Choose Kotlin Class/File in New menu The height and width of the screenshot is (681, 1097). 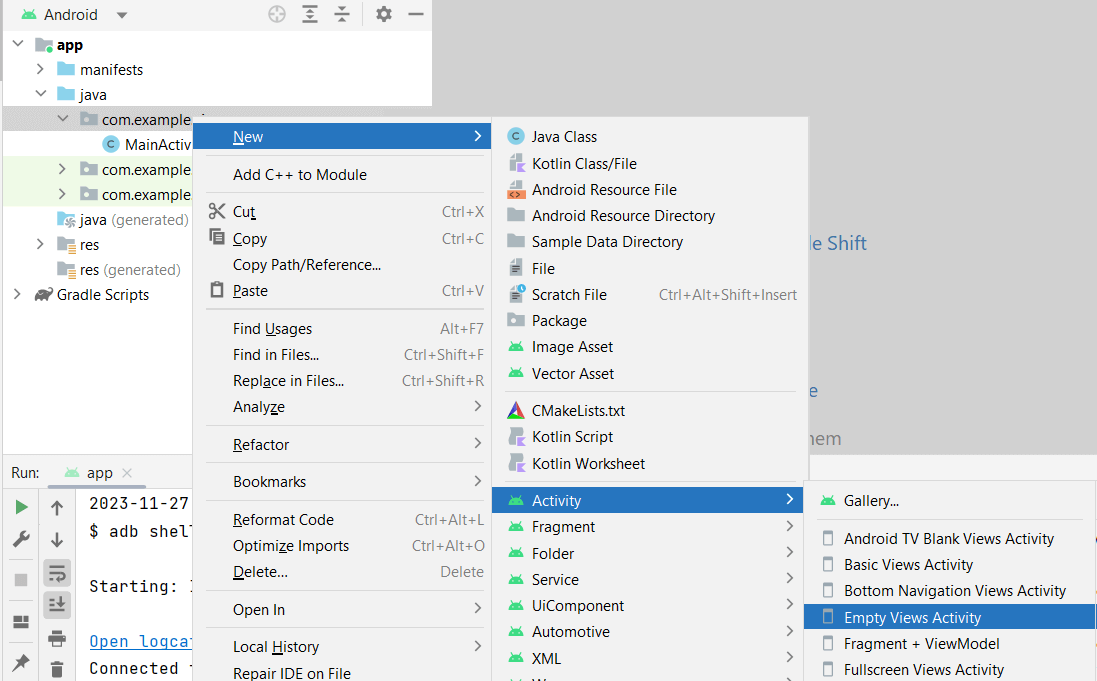click(x=584, y=164)
